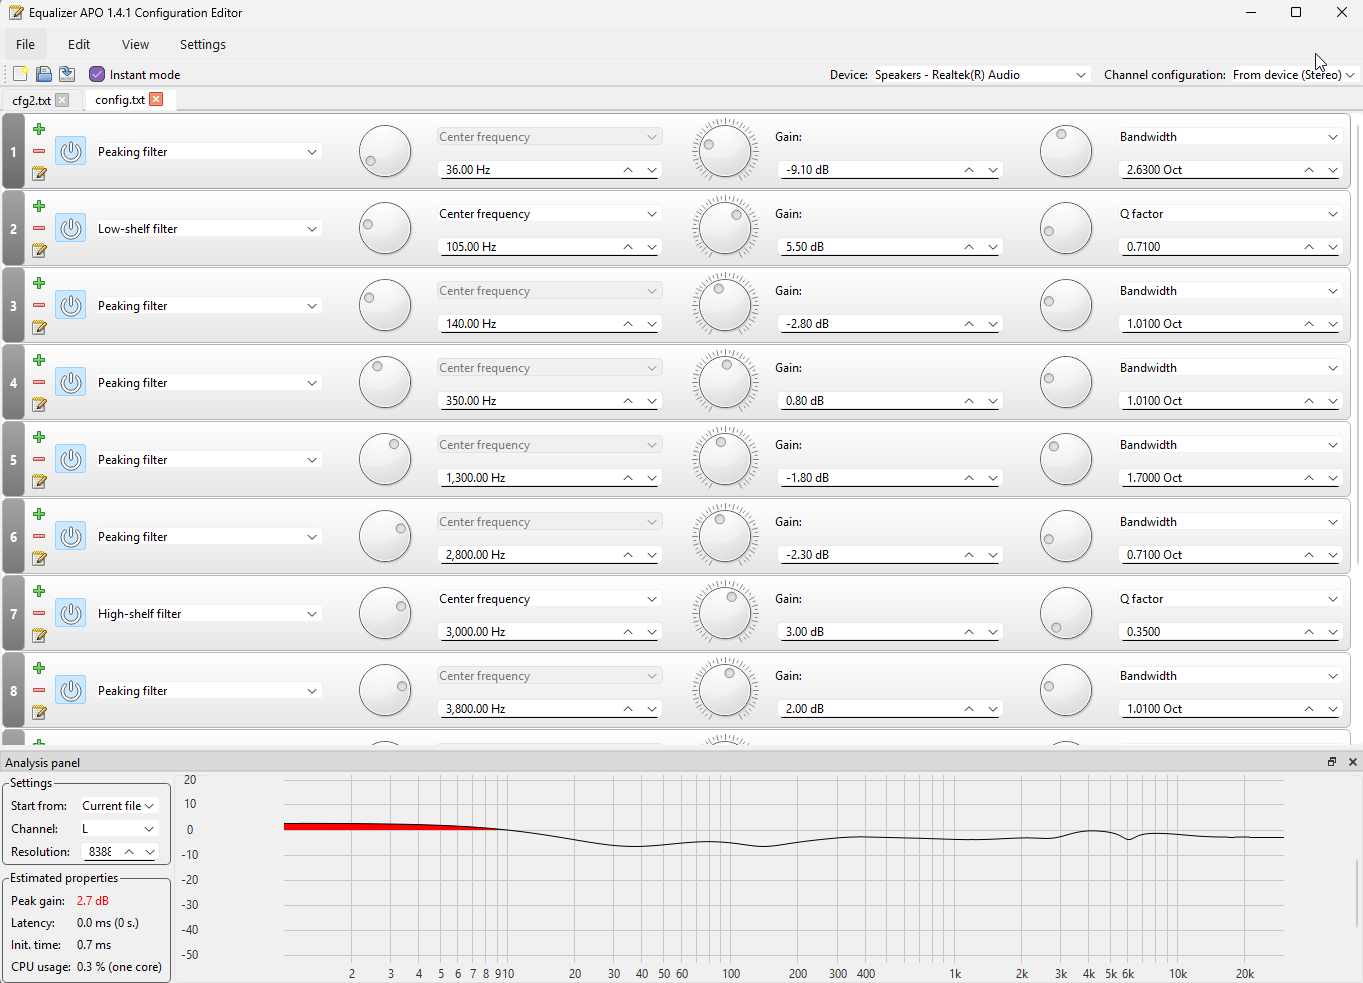Close the Analysis panel
Screen dimensions: 1363x983
pyautogui.click(x=1353, y=762)
